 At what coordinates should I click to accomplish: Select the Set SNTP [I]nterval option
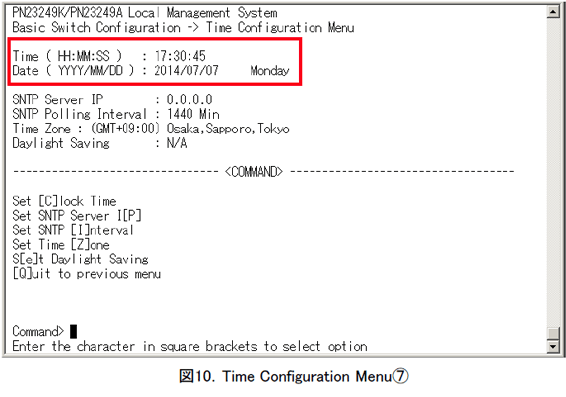click(x=73, y=230)
